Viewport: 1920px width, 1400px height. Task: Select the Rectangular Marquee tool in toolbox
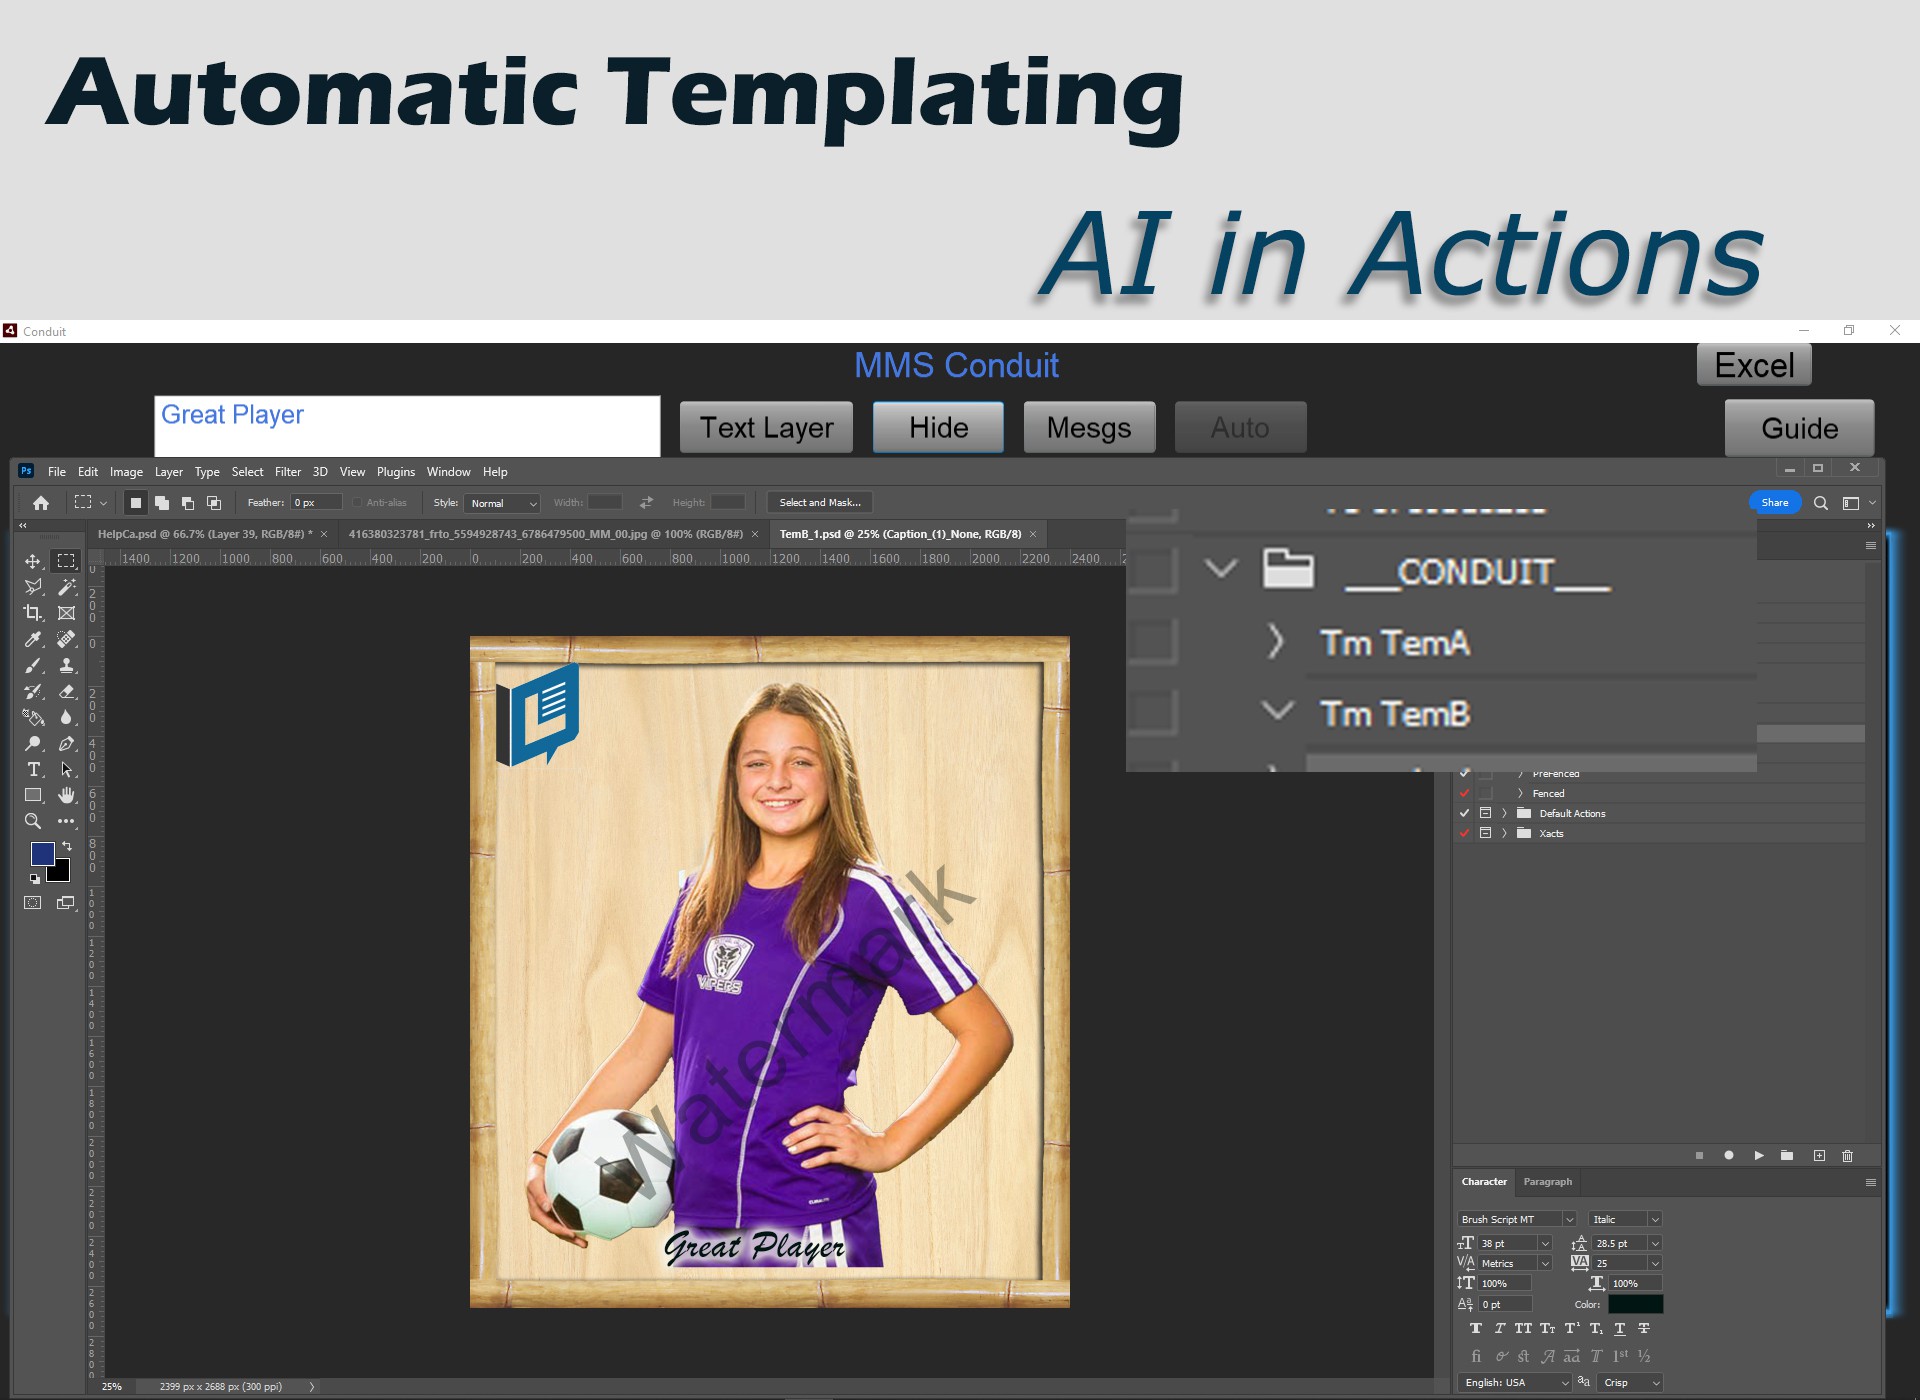click(66, 561)
